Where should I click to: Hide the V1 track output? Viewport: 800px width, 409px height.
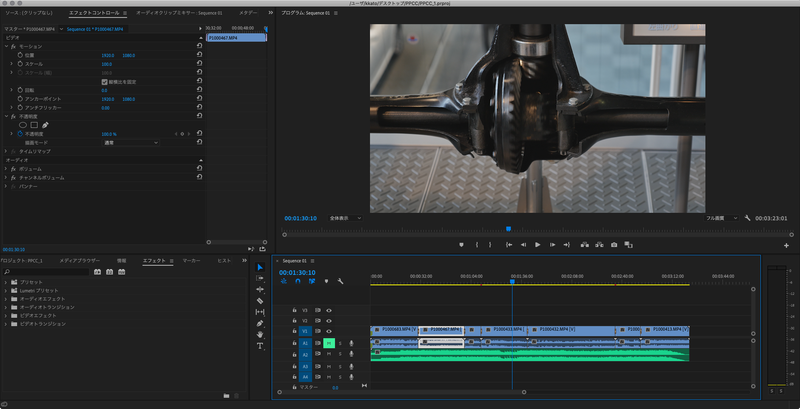click(328, 331)
